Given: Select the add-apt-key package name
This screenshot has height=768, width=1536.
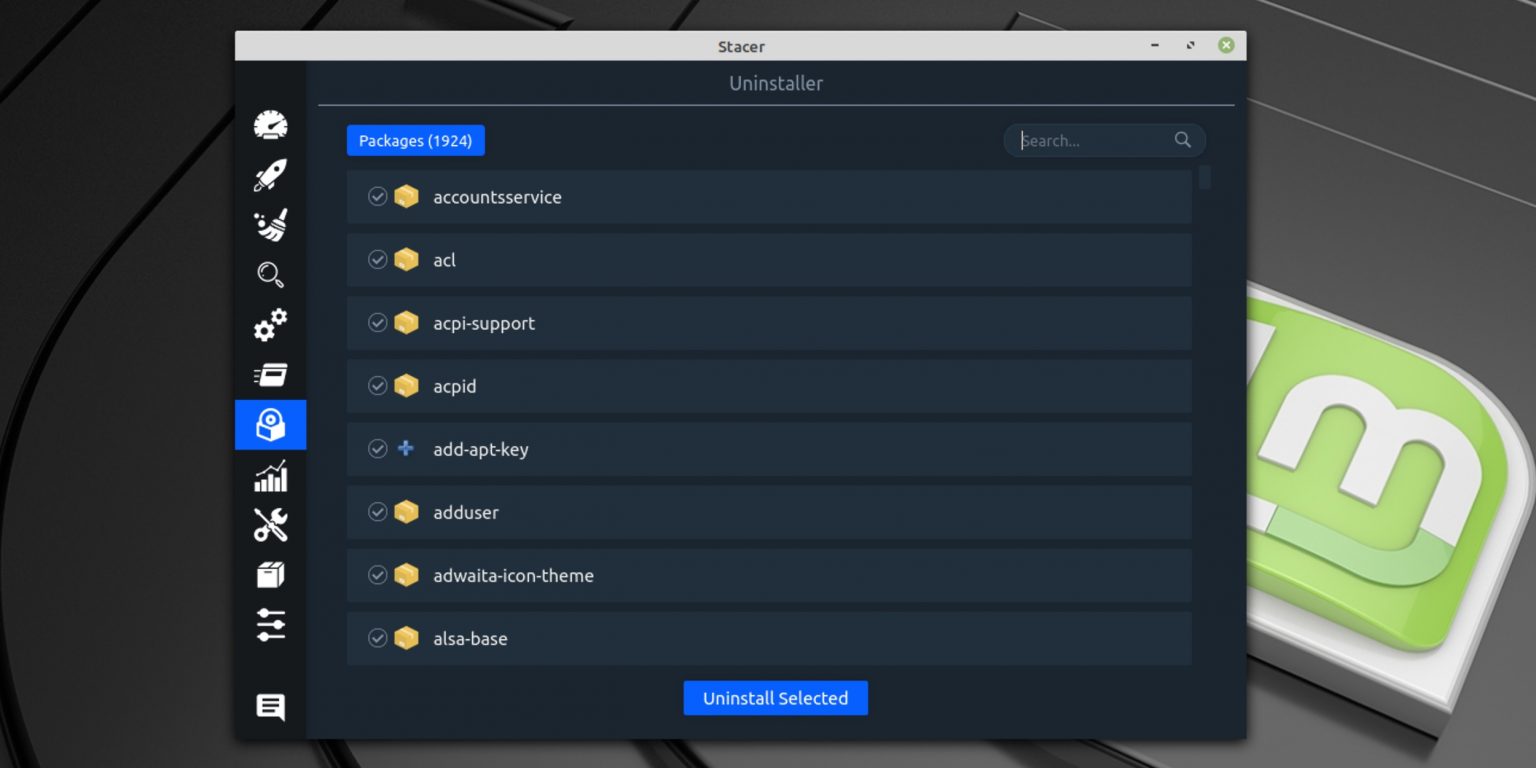Looking at the screenshot, I should 480,449.
